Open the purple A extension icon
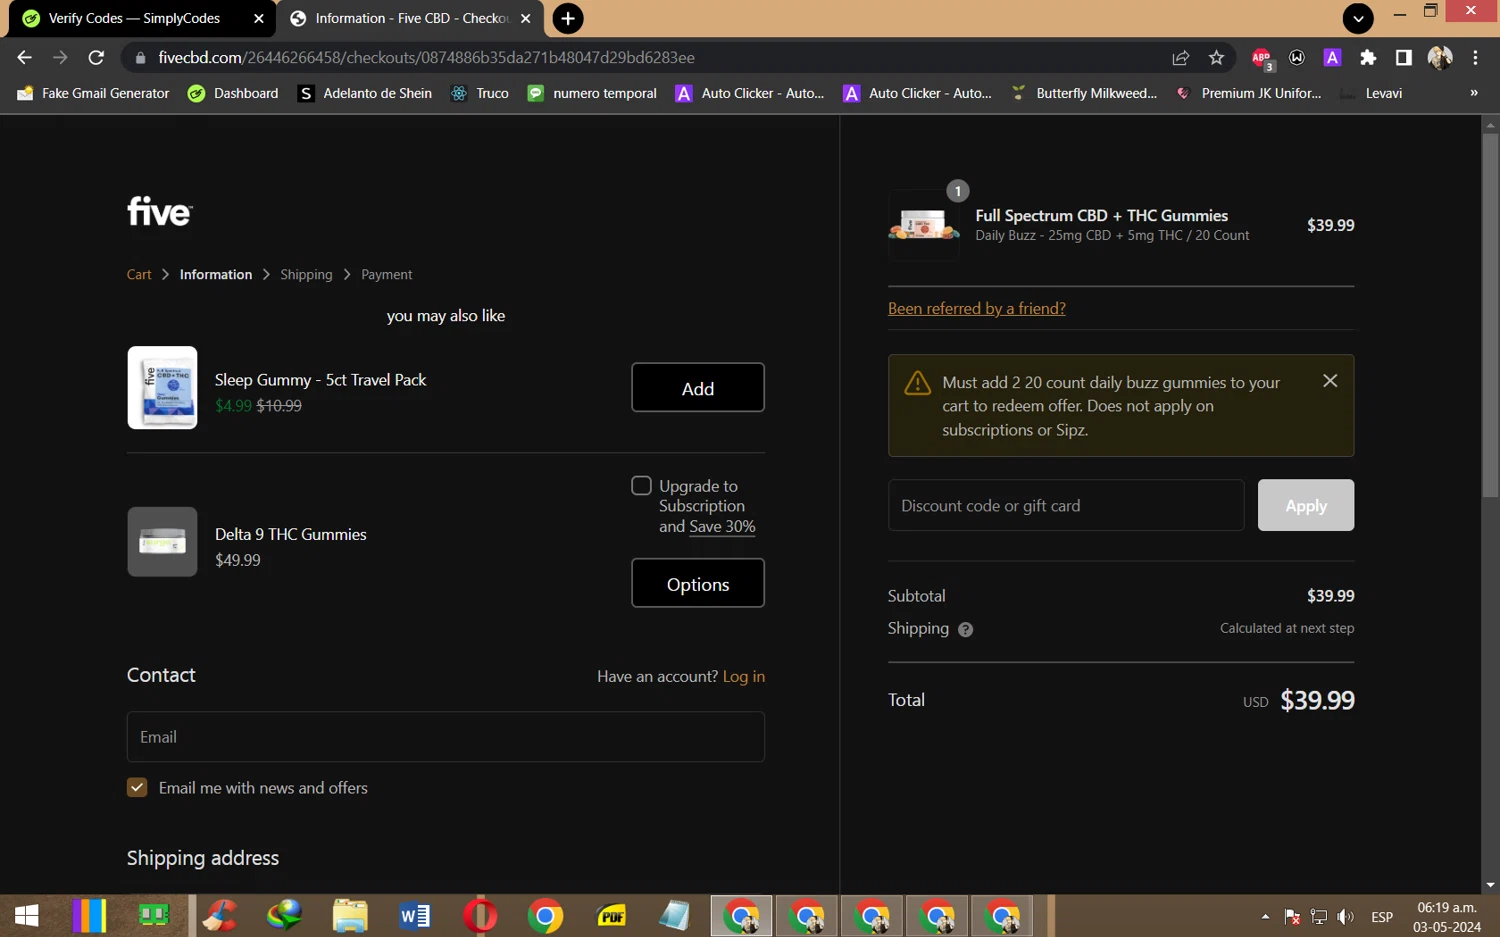 [x=1332, y=58]
